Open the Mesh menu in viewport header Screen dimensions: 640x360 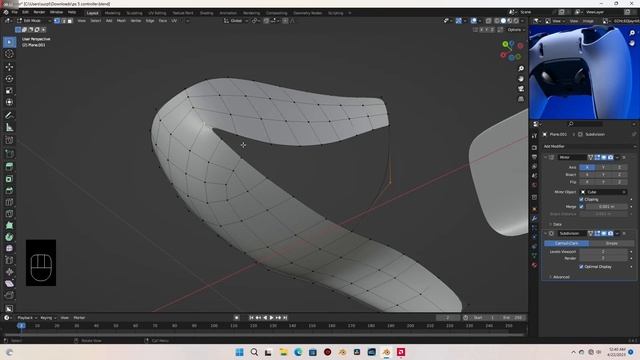(x=121, y=21)
